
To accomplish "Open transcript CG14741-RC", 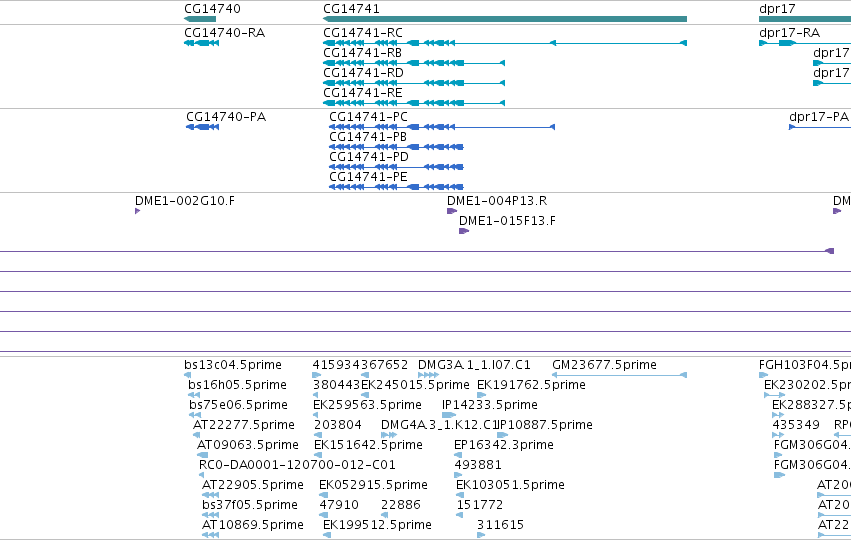I will click(x=363, y=33).
